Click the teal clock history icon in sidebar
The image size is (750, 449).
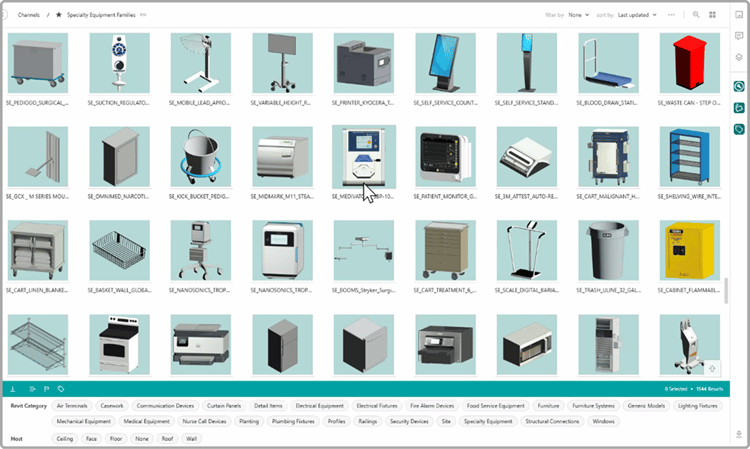pyautogui.click(x=739, y=87)
